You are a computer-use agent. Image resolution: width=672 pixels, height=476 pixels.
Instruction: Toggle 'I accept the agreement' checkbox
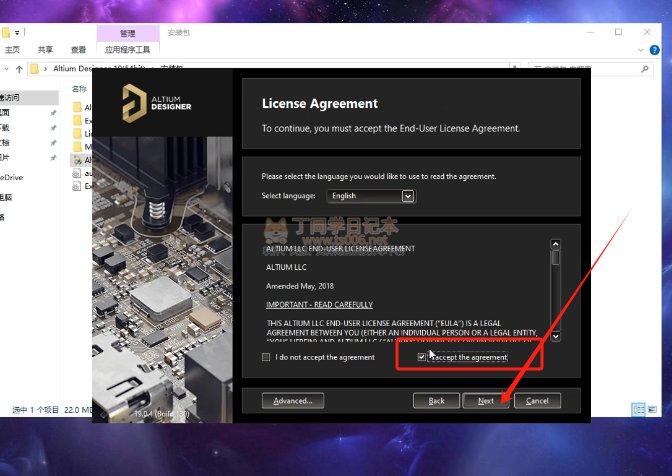(422, 356)
